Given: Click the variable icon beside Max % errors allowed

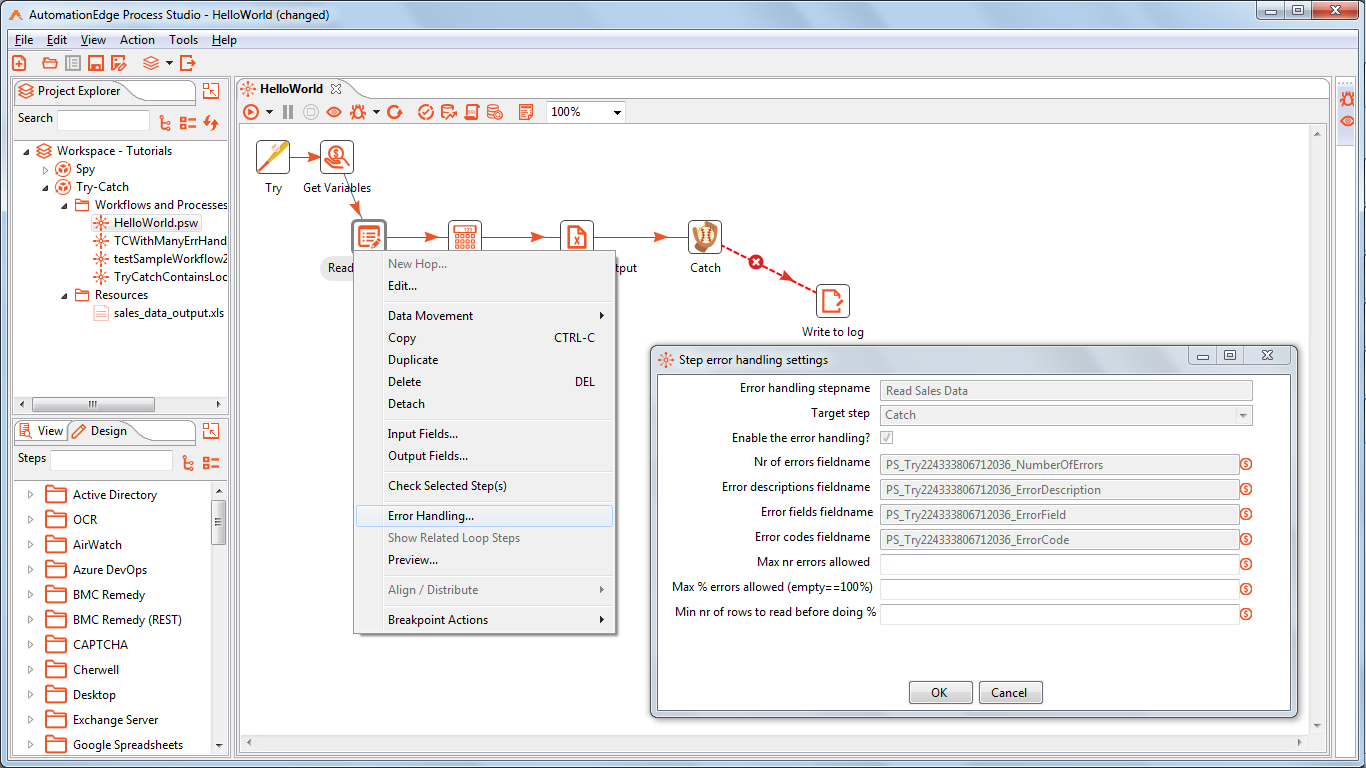Looking at the screenshot, I should pyautogui.click(x=1247, y=589).
